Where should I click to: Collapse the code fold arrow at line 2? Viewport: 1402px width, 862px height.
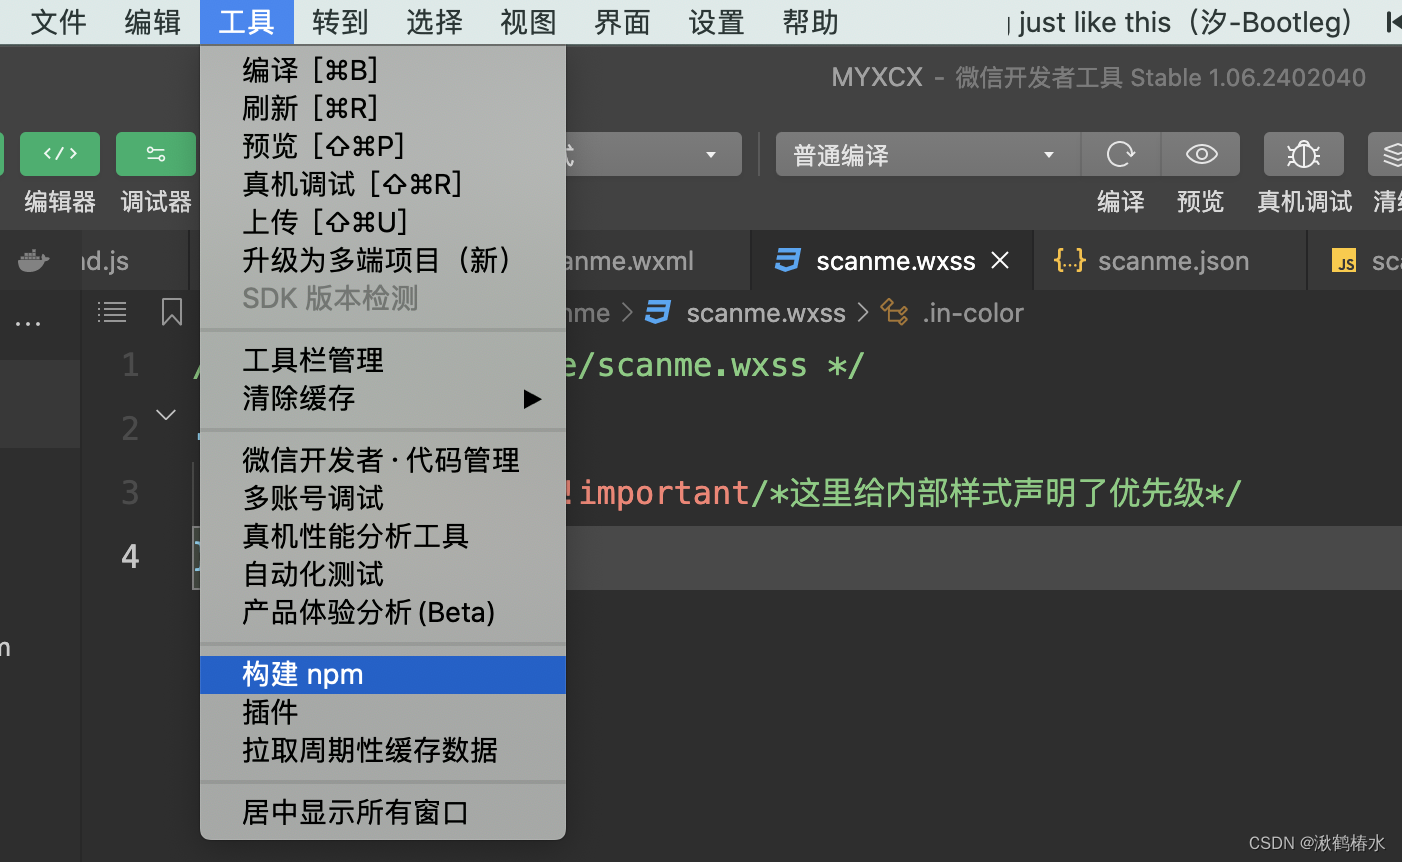166,414
